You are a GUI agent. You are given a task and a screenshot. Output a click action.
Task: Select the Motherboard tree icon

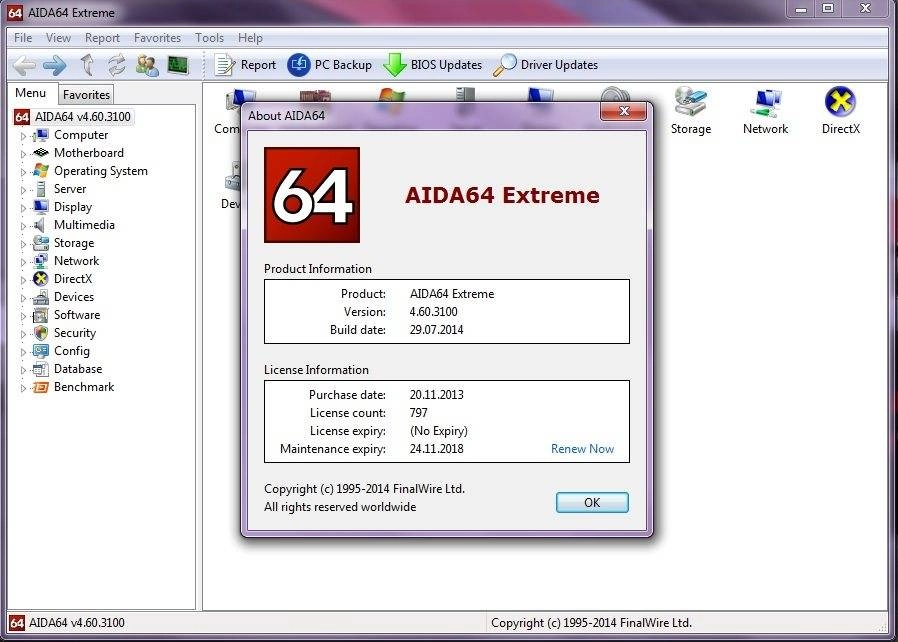coord(41,153)
